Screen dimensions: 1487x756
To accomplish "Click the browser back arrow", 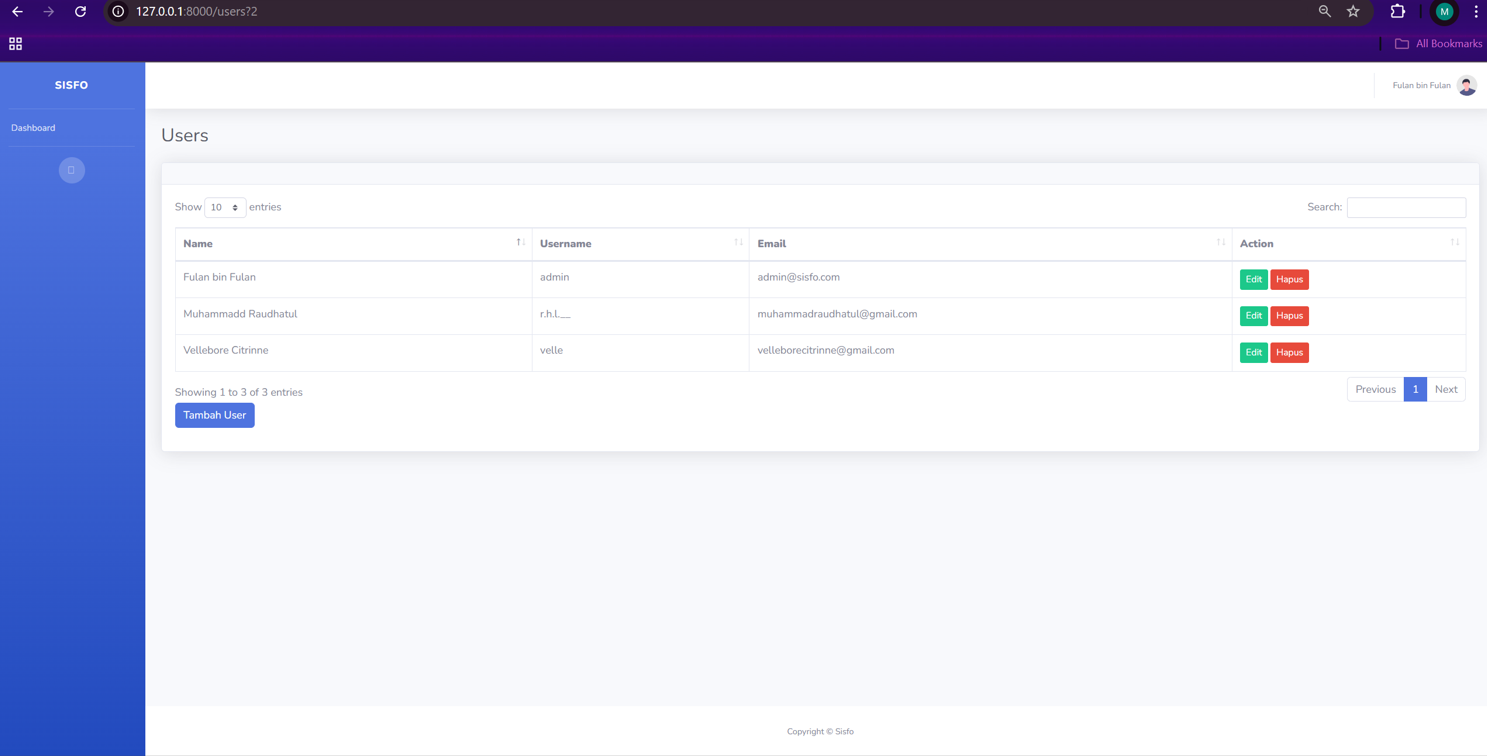I will tap(17, 12).
